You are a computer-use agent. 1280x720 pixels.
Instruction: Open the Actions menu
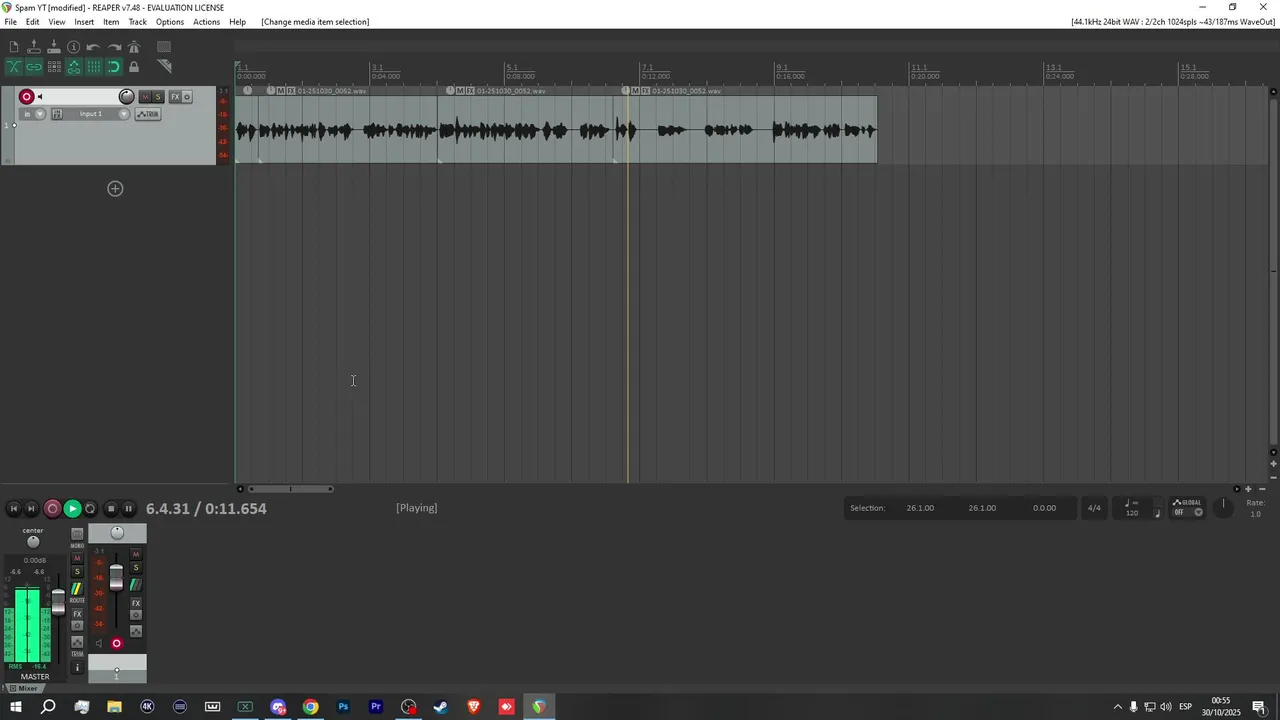(x=206, y=22)
